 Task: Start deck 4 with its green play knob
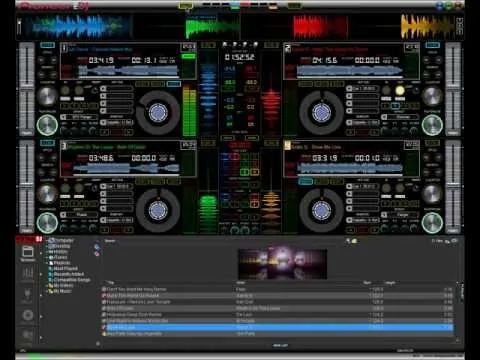coord(432,223)
